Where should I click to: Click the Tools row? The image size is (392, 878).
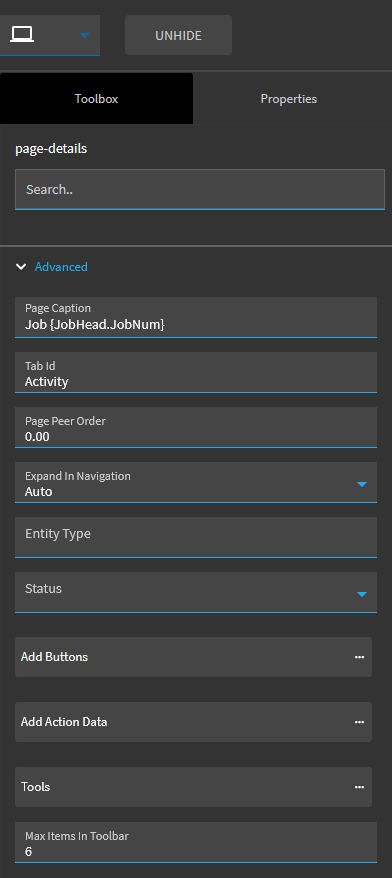pyautogui.click(x=193, y=787)
